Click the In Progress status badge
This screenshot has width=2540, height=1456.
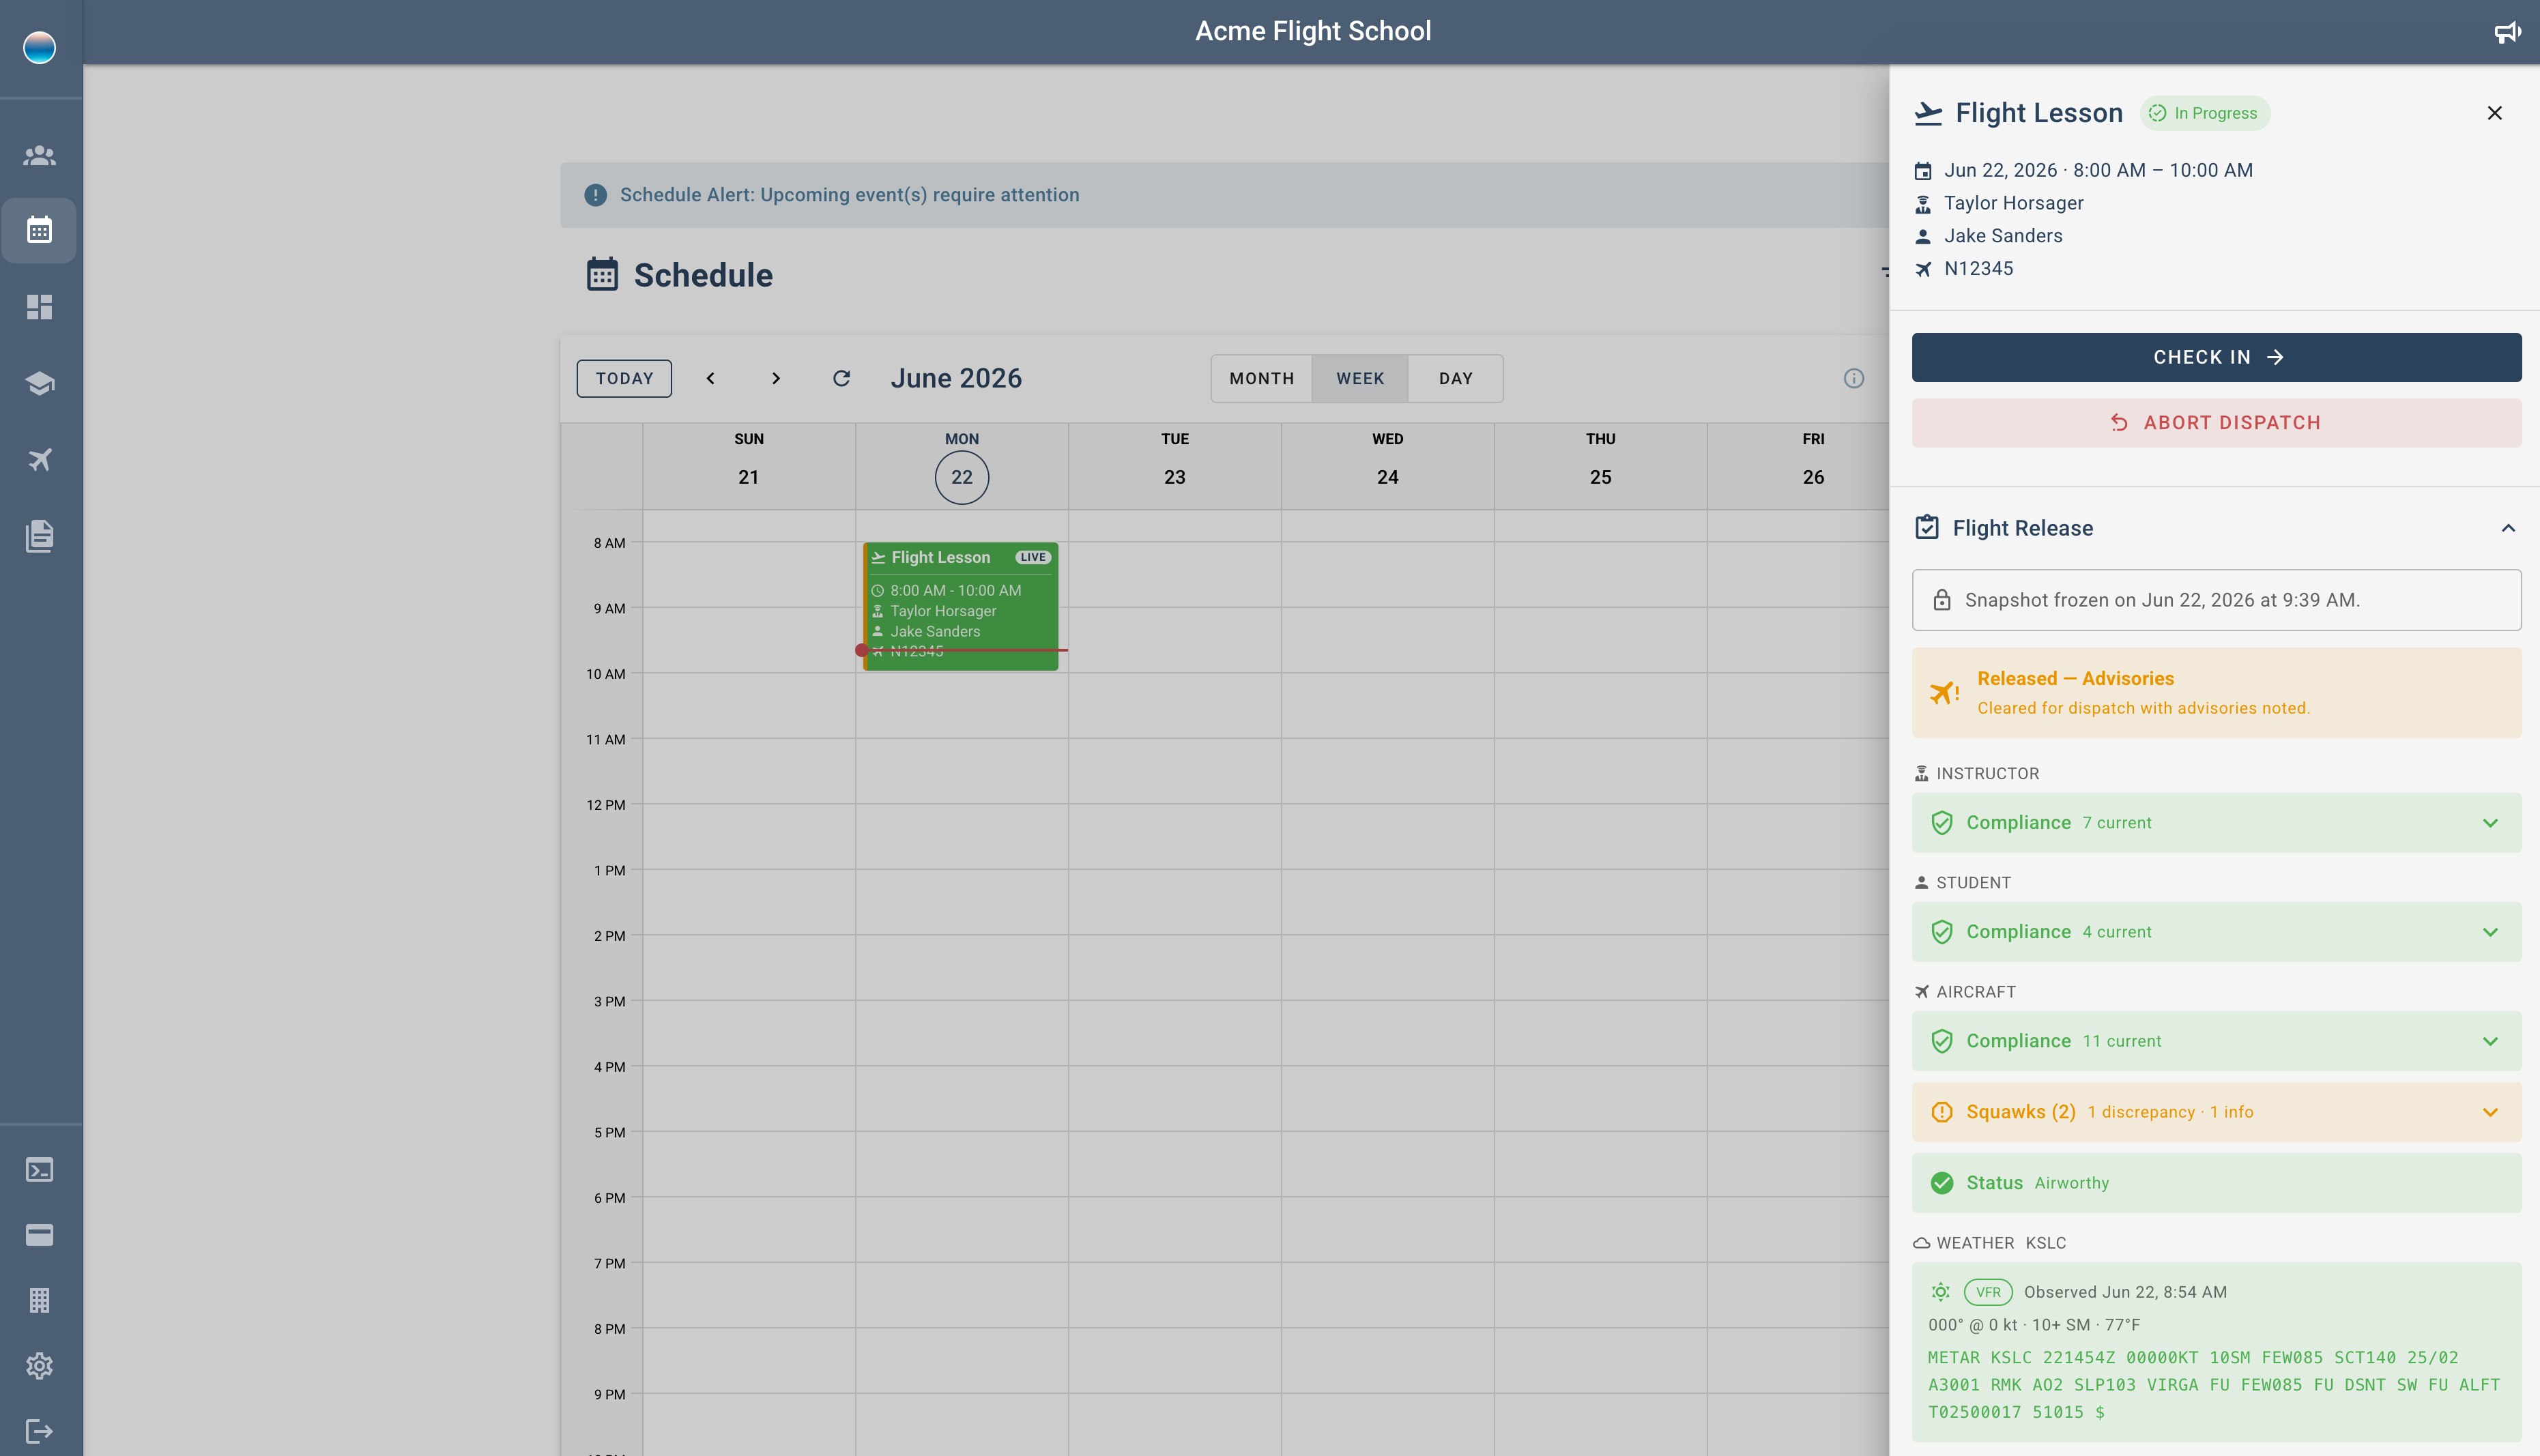2204,113
